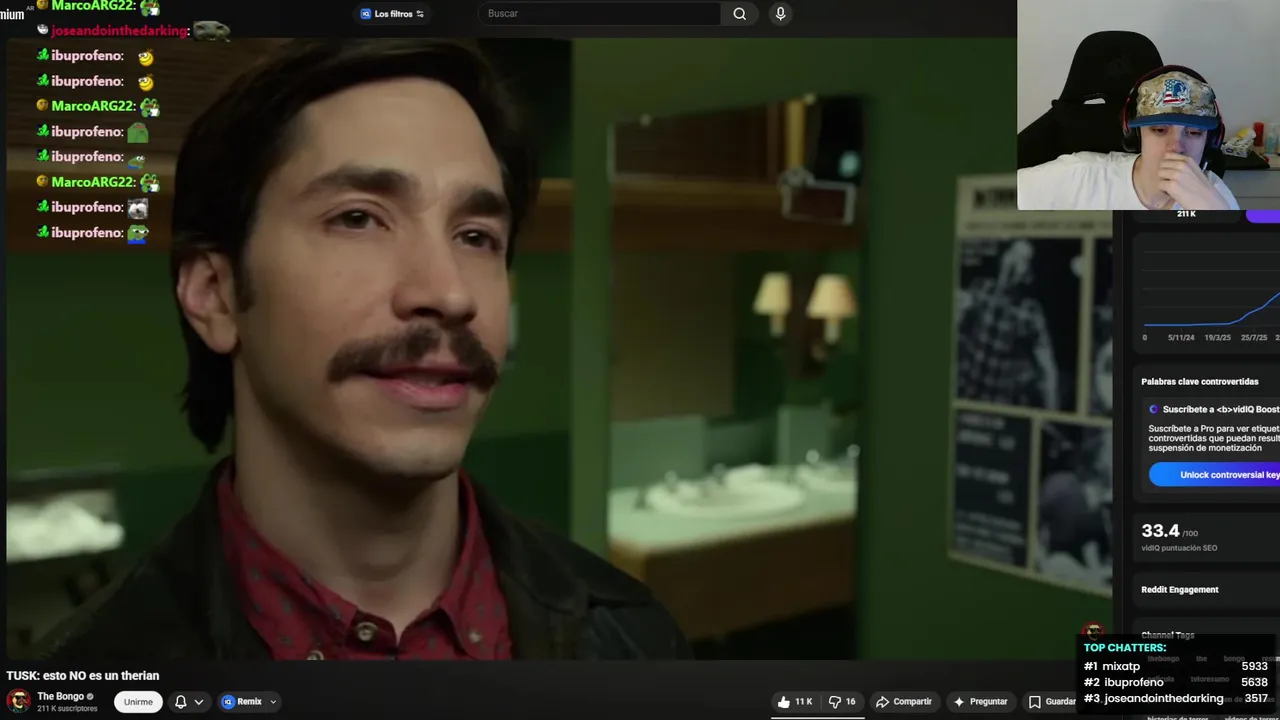Click the 33.4 vidIQ SEO score
This screenshot has height=720, width=1280.
[1160, 531]
